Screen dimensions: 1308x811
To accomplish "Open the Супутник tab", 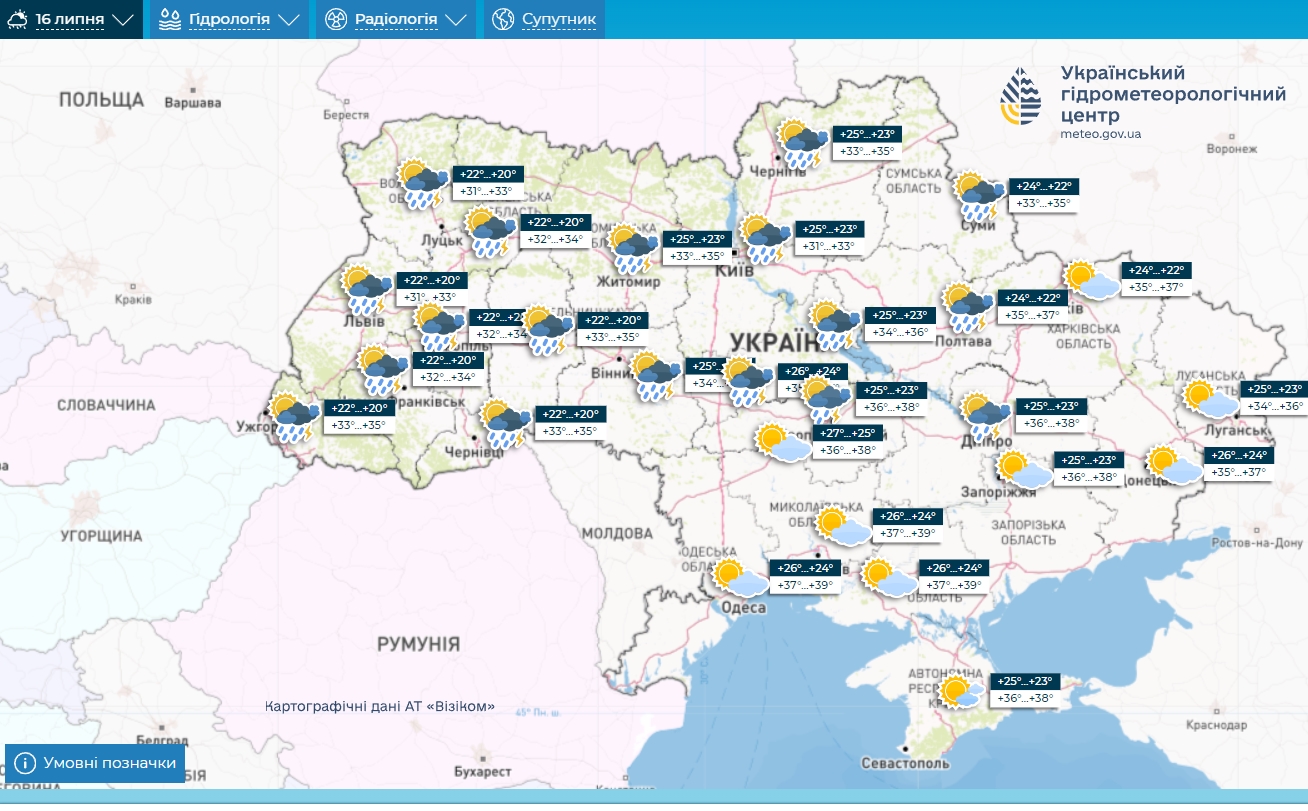I will (x=558, y=19).
